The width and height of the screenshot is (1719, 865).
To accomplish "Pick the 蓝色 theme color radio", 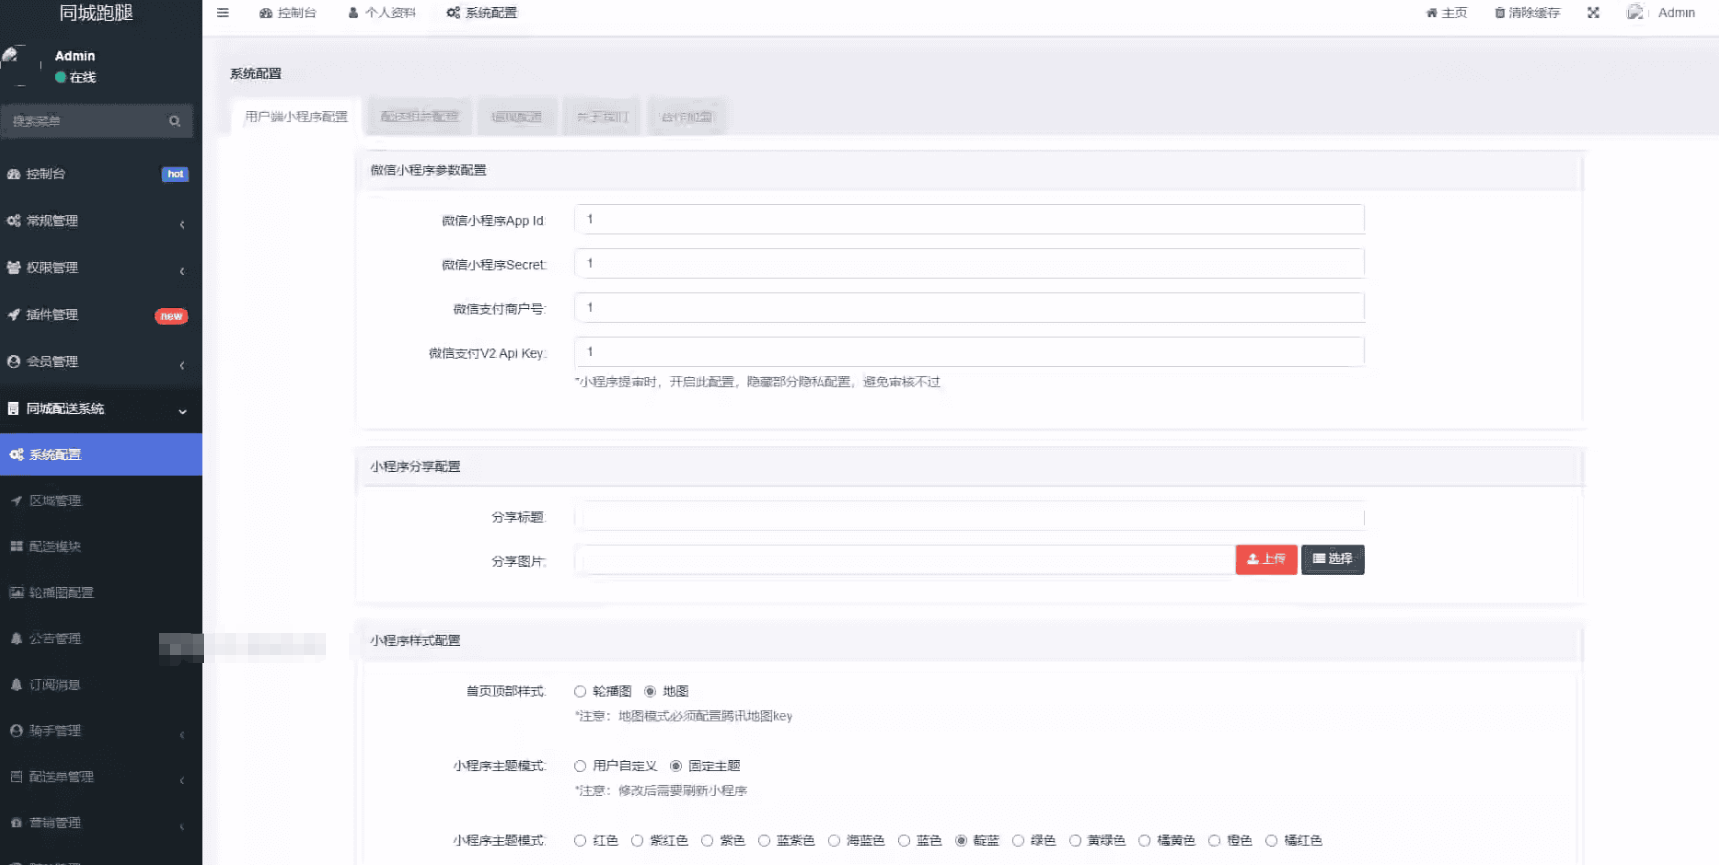I will 904,841.
